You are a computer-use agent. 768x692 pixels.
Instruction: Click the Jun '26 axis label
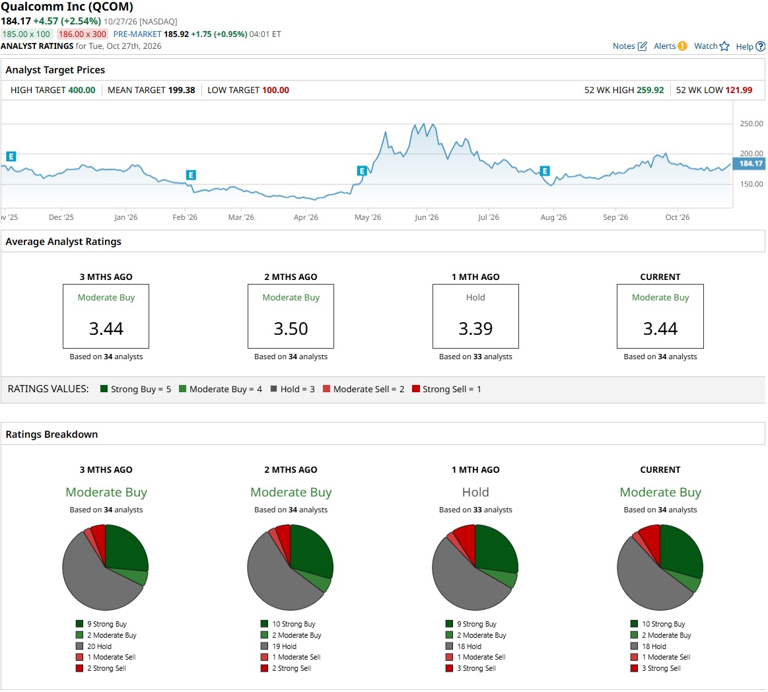427,217
